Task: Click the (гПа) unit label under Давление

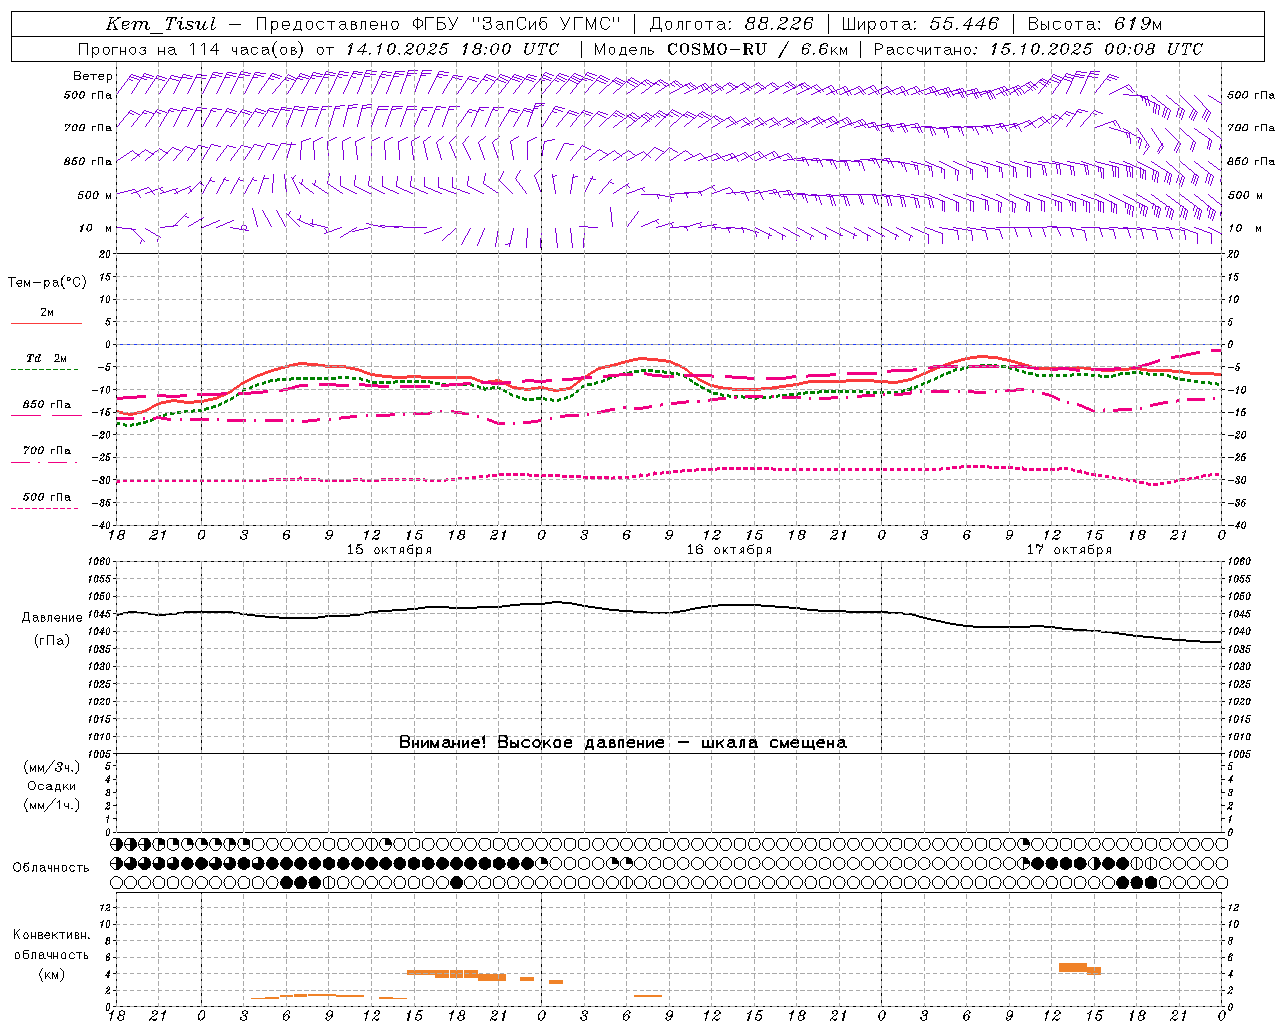Action: click(x=52, y=641)
